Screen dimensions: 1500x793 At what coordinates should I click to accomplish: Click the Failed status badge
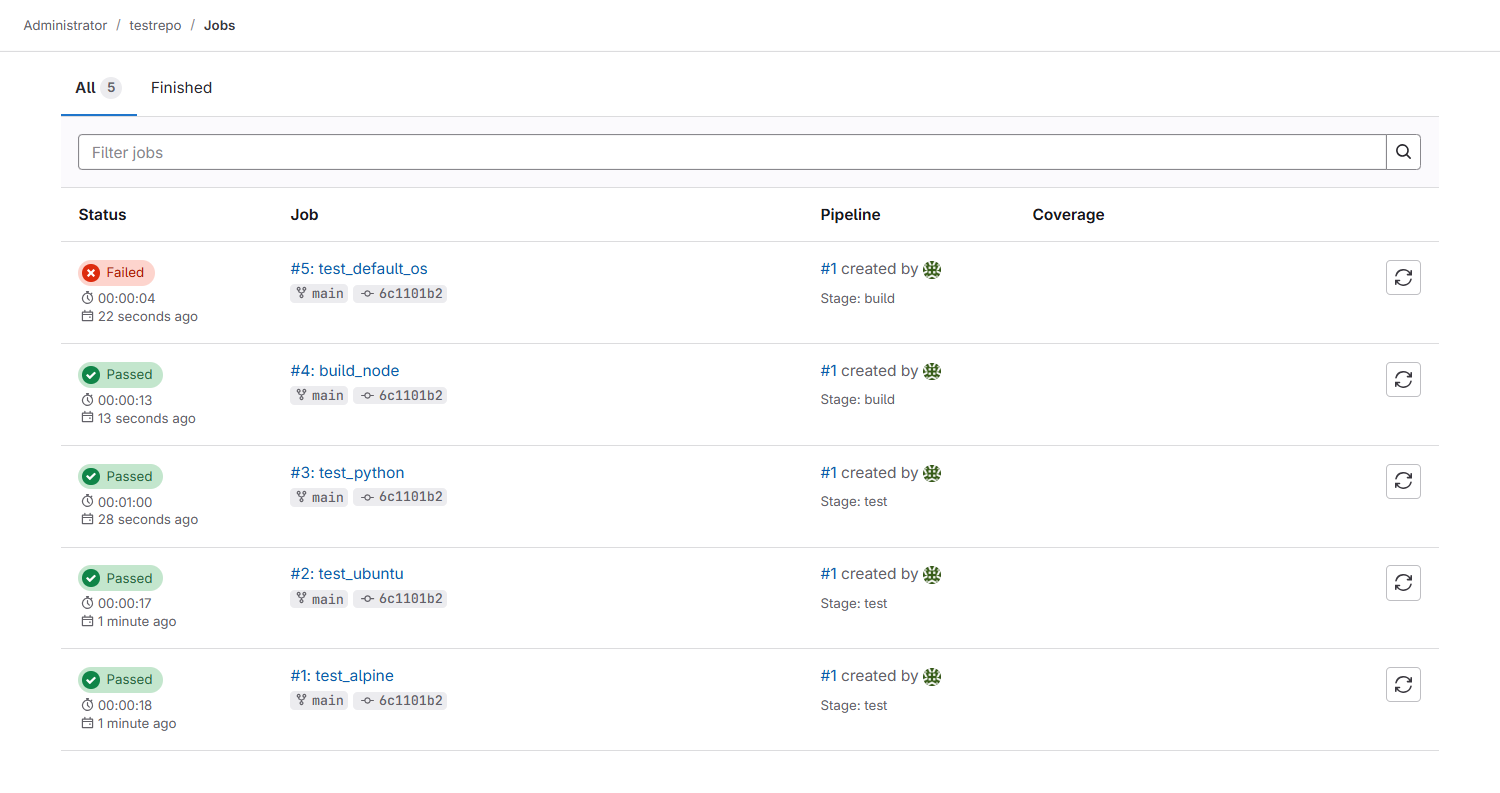click(x=116, y=273)
